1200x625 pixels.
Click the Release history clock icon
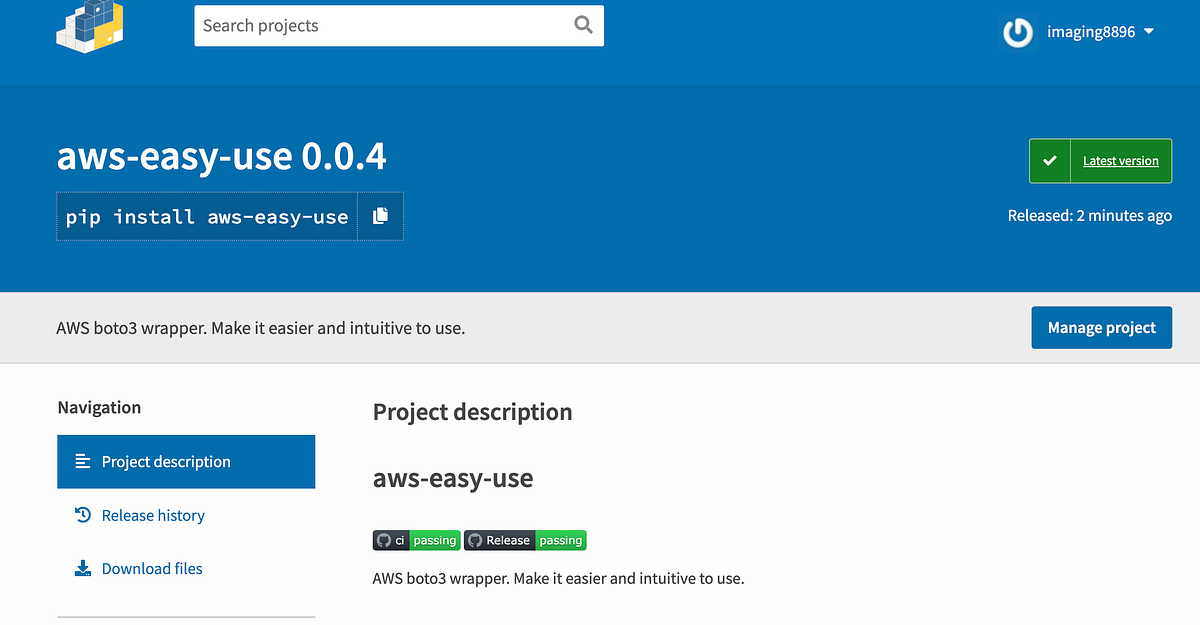point(81,514)
